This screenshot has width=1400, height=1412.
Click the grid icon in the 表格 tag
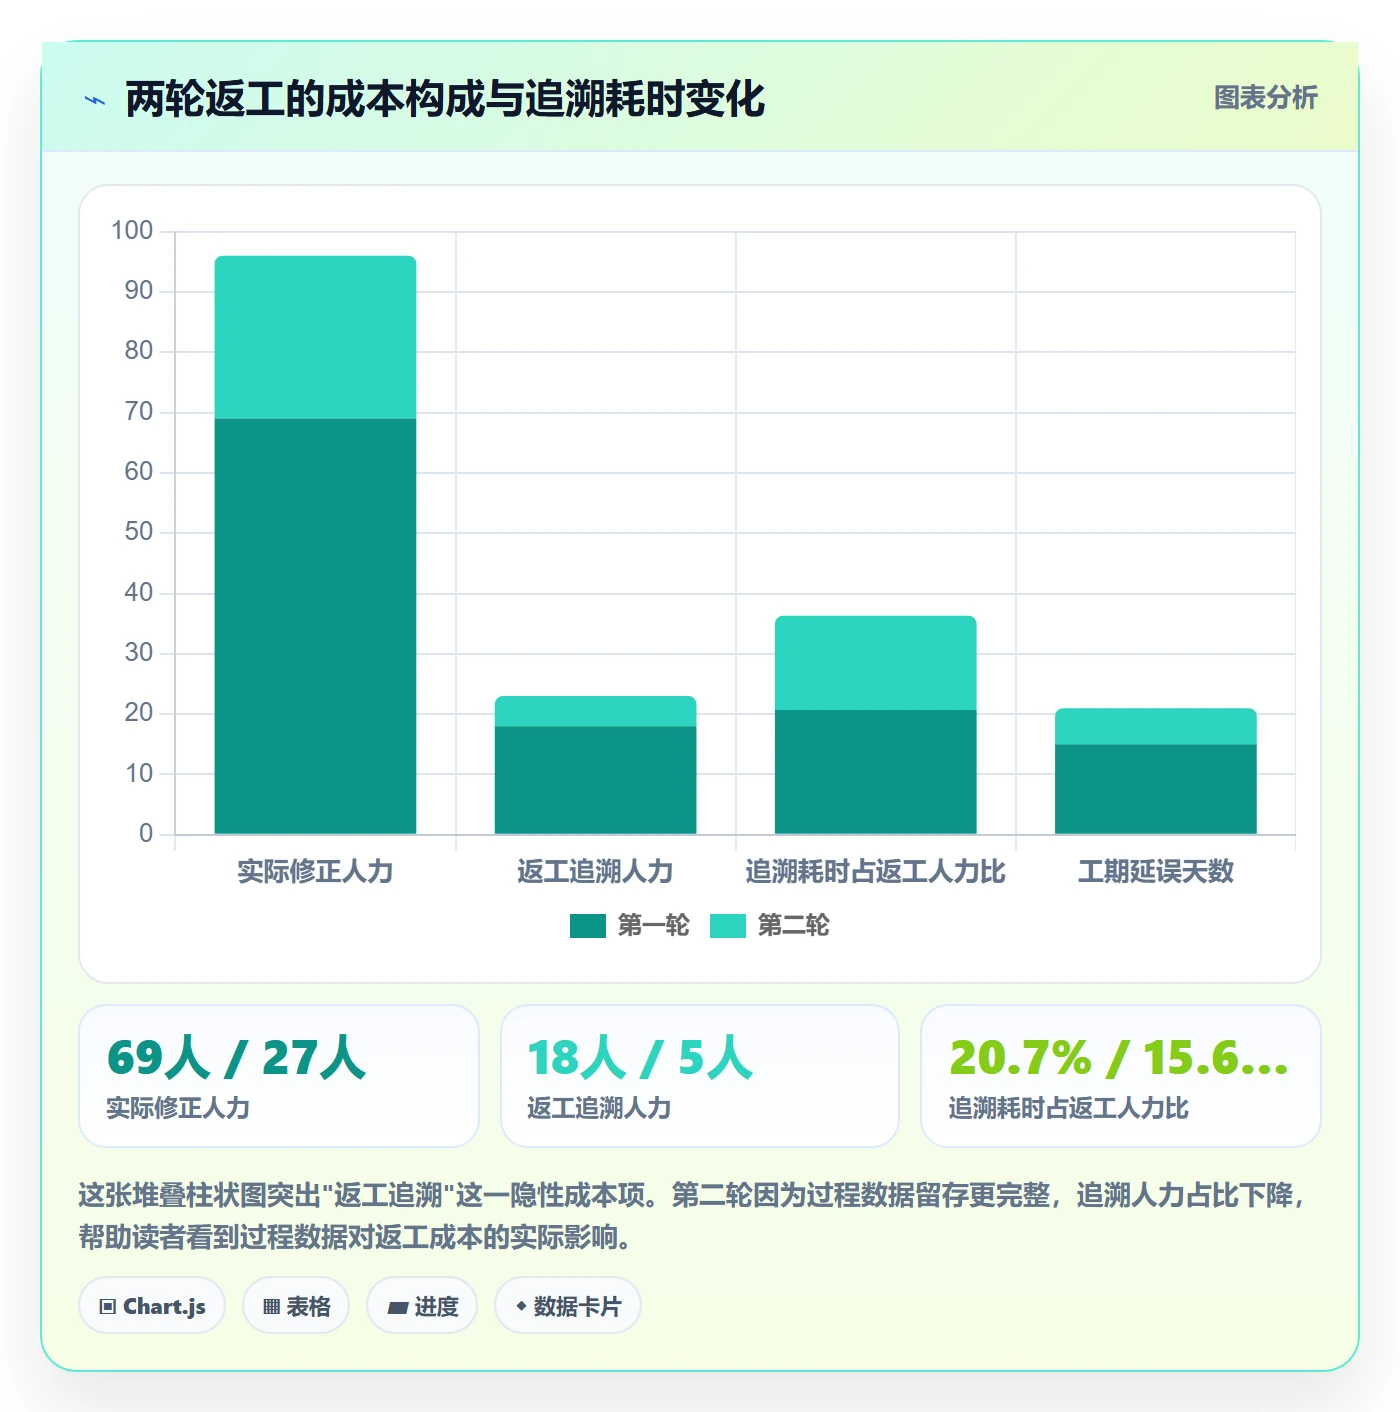[x=271, y=1306]
